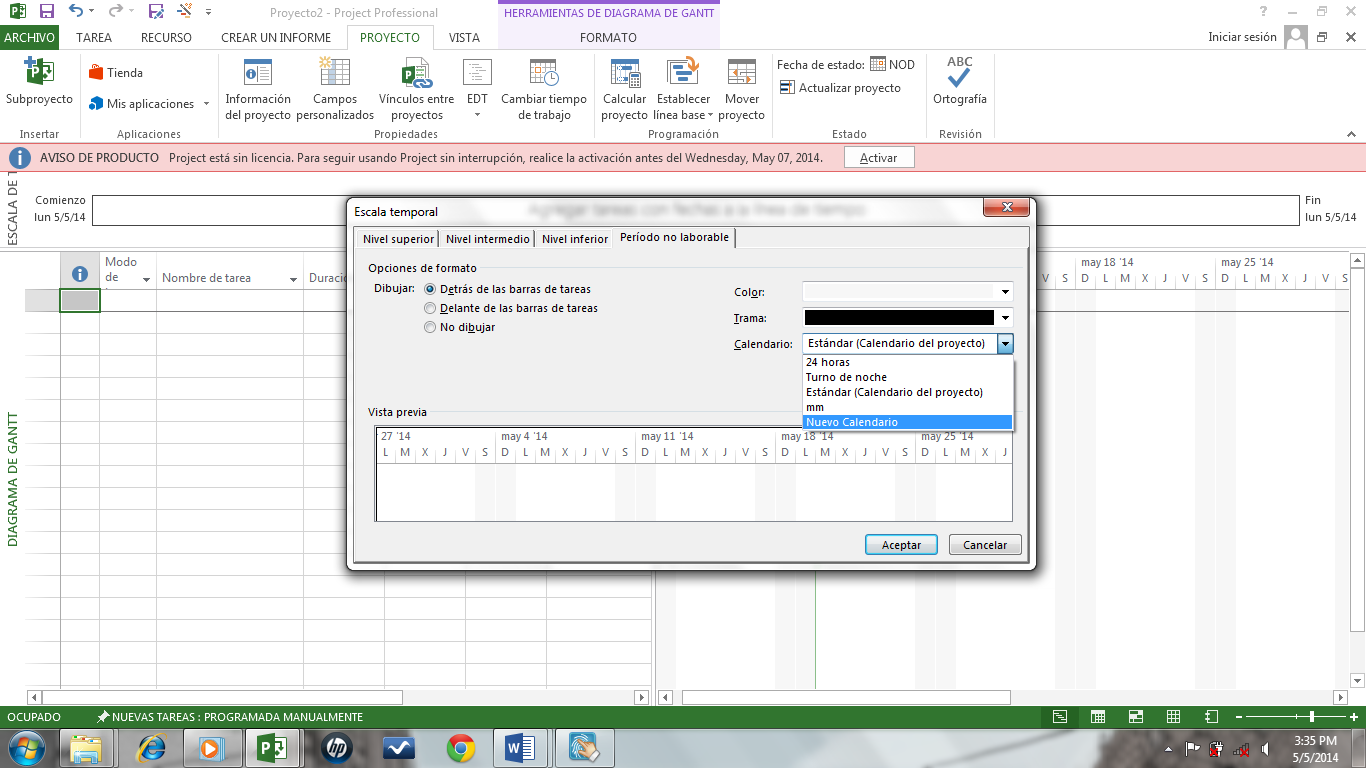
Task: Open Customize Quick Access Toolbar dropdown
Action: (x=208, y=12)
